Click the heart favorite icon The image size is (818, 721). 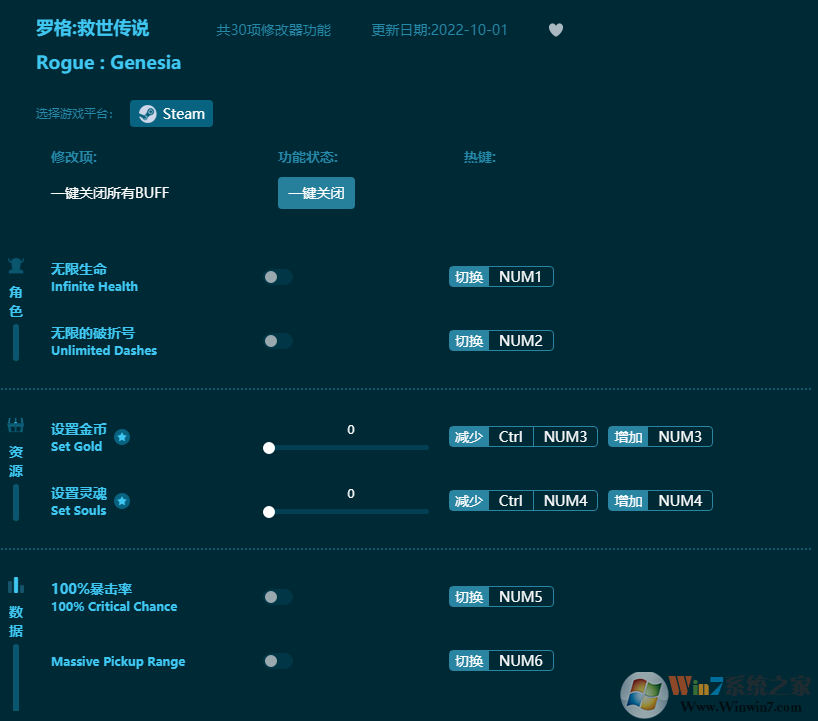pos(556,30)
